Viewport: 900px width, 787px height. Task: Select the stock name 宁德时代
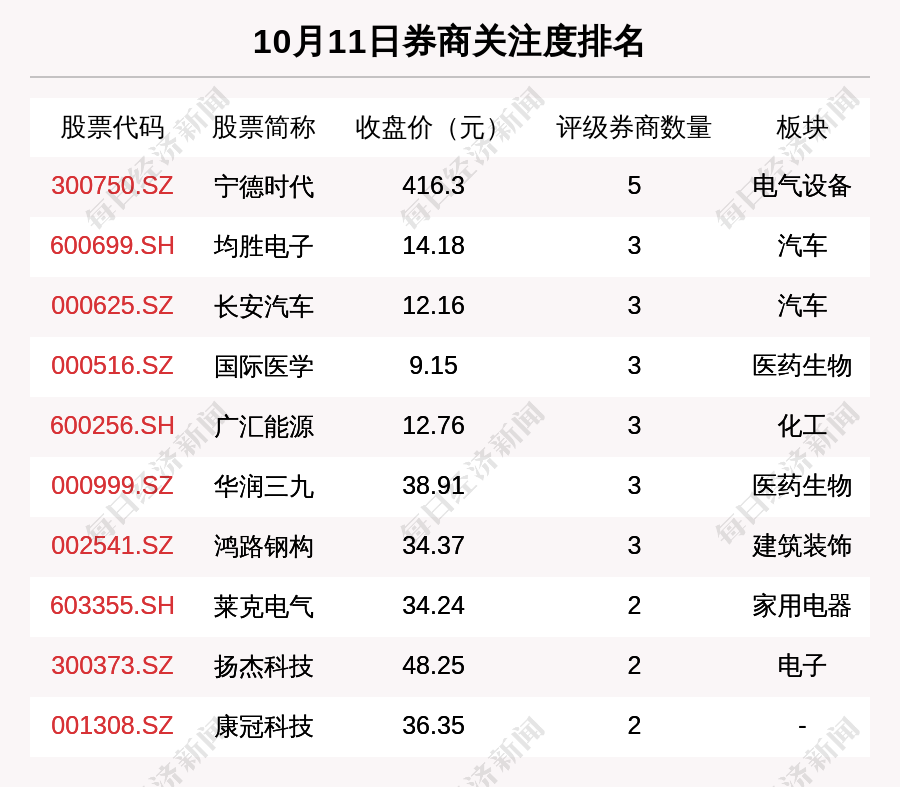(x=263, y=187)
